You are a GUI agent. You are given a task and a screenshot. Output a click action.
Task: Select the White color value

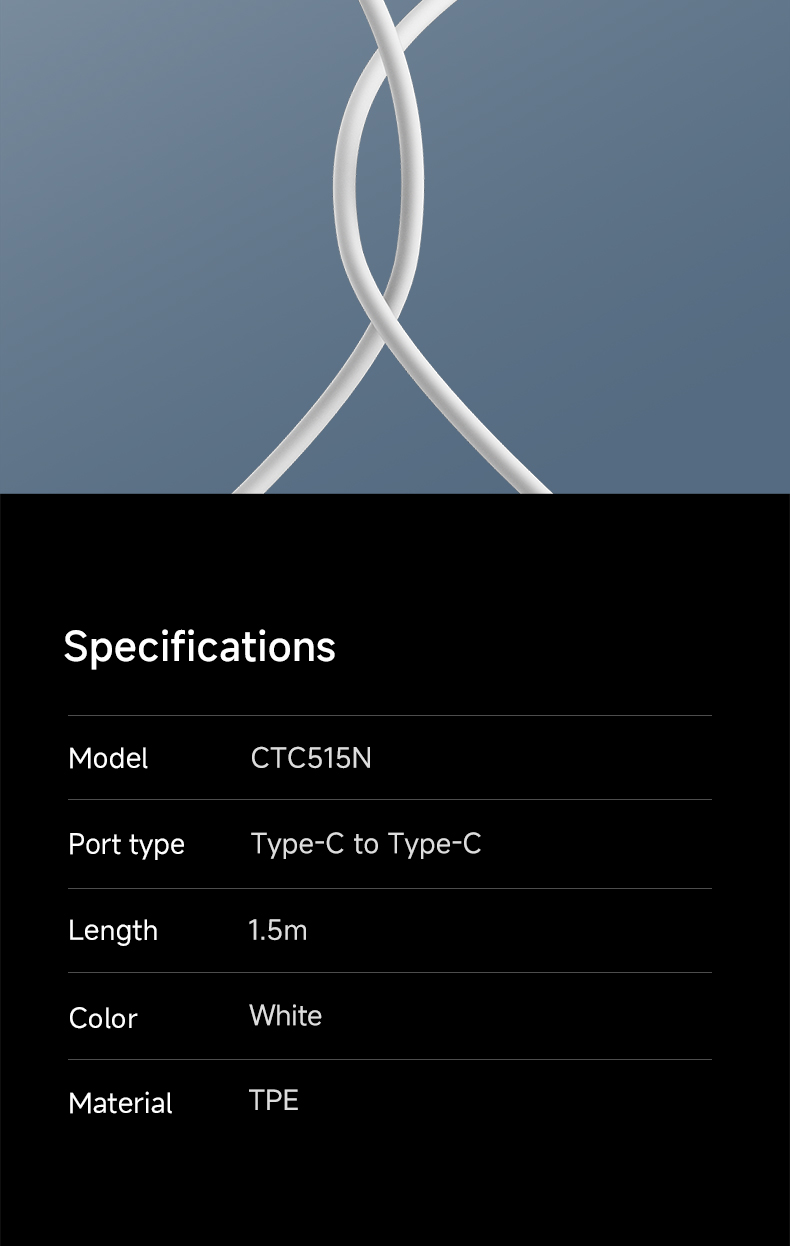[286, 1016]
